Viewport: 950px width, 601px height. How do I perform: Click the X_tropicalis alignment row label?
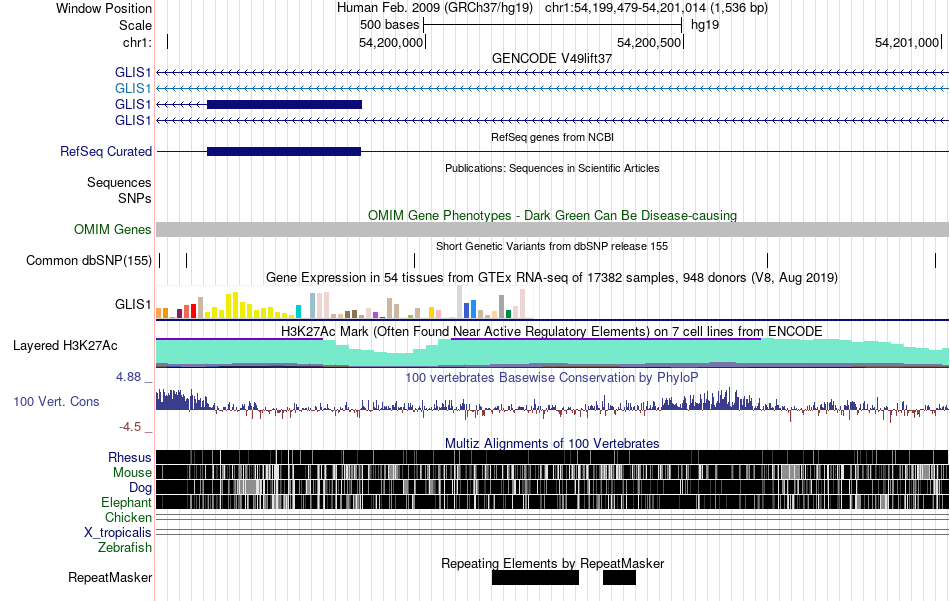tap(118, 533)
